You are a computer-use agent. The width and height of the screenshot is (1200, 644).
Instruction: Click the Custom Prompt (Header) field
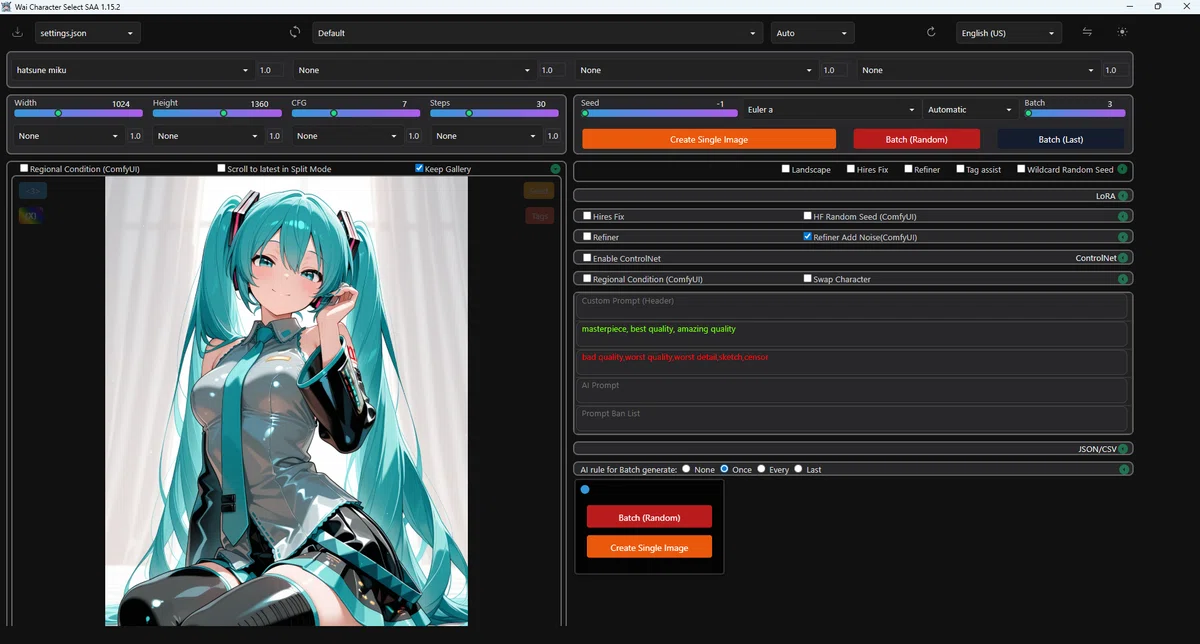coord(854,305)
